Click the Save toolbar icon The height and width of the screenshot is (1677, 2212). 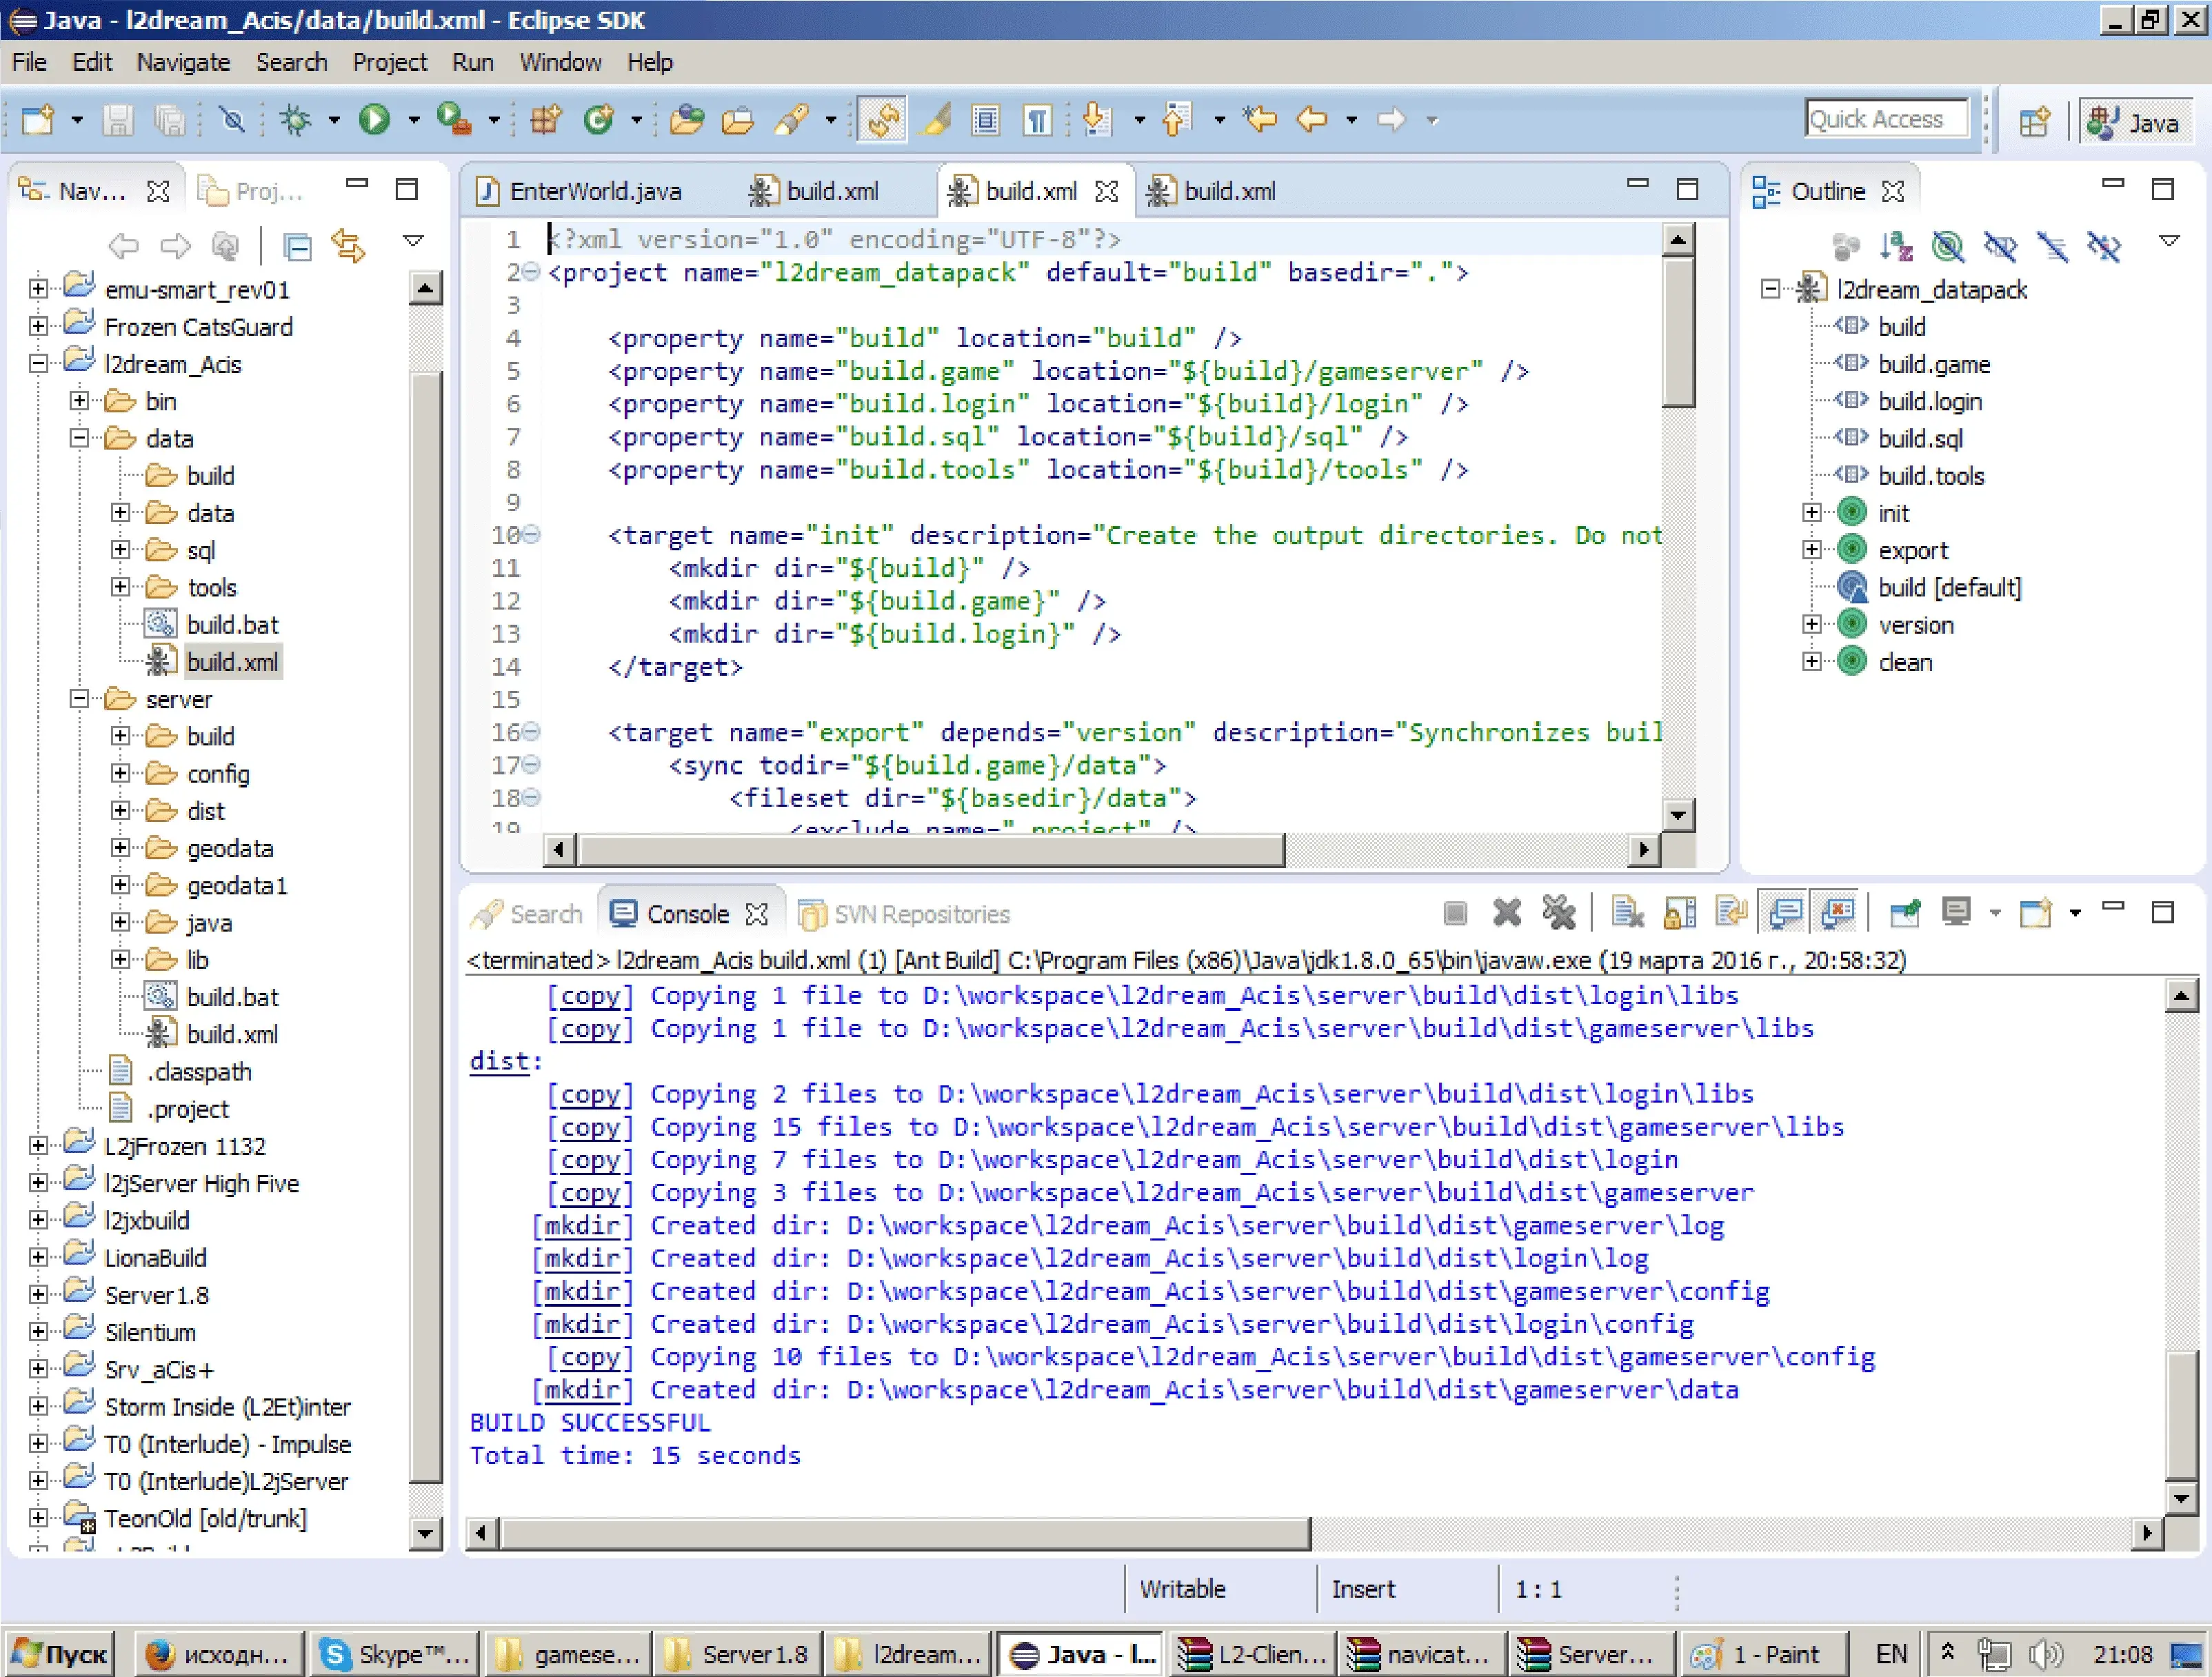tap(118, 120)
